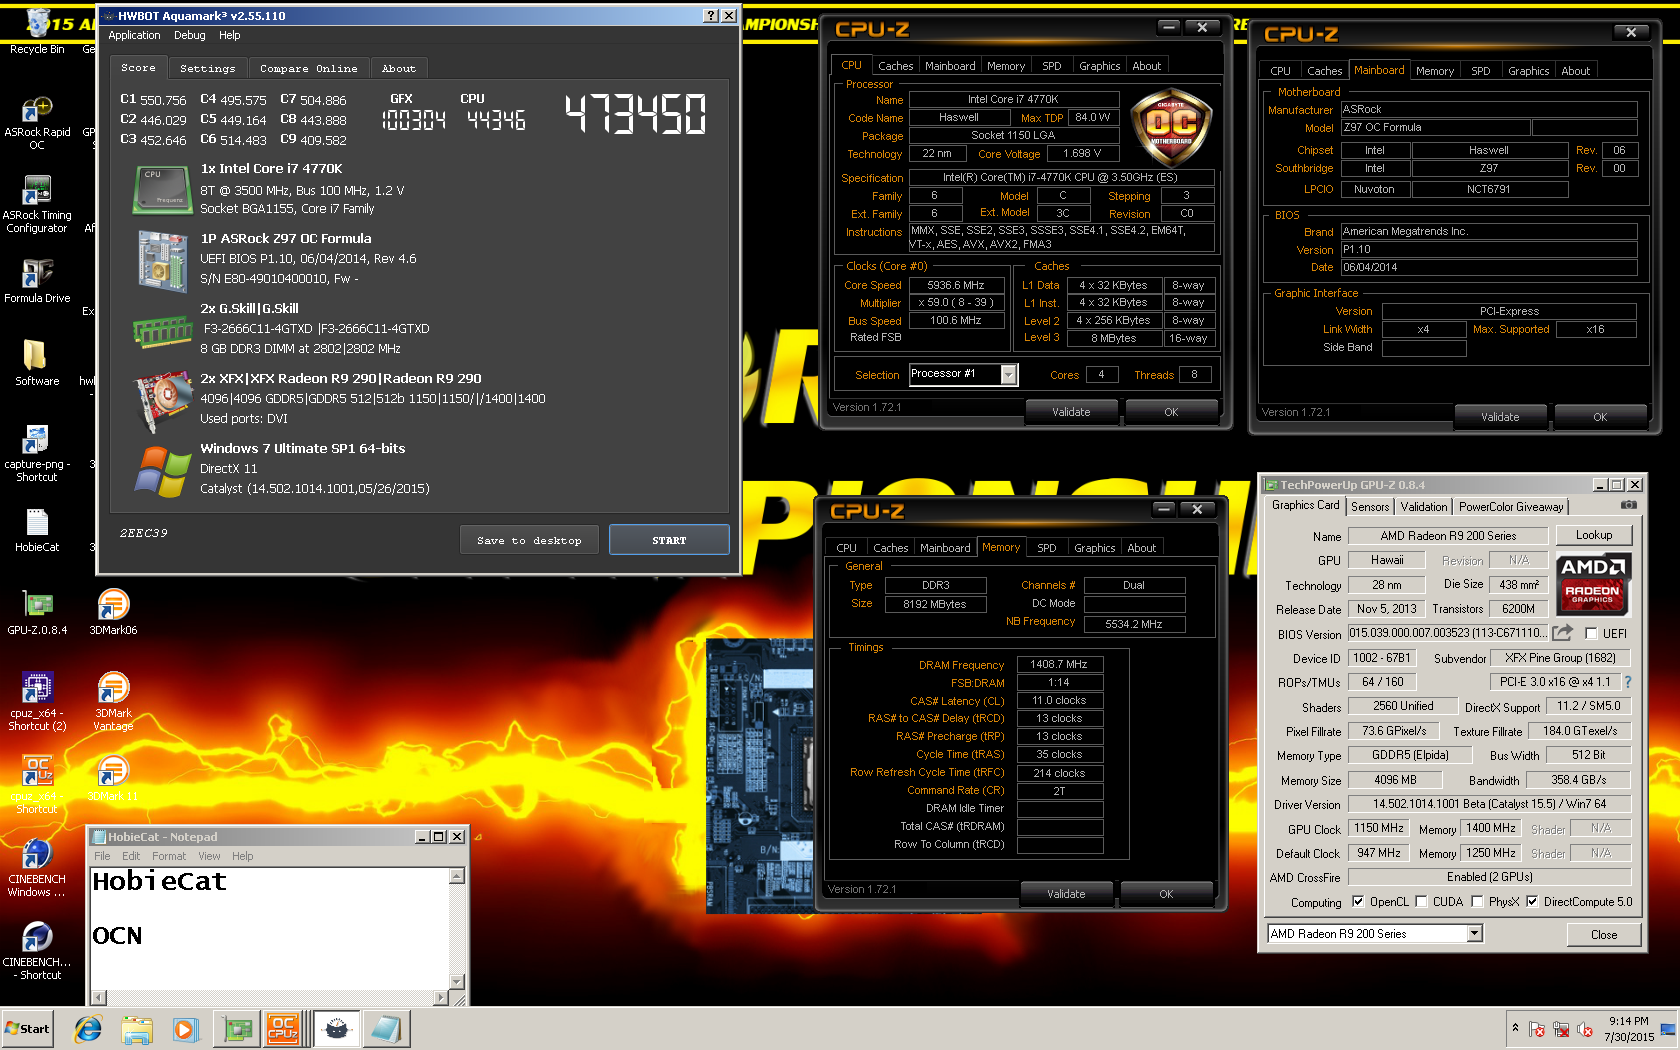Open cpuz_x64 Shortcut (2) icon
1680x1050 pixels.
tap(37, 702)
